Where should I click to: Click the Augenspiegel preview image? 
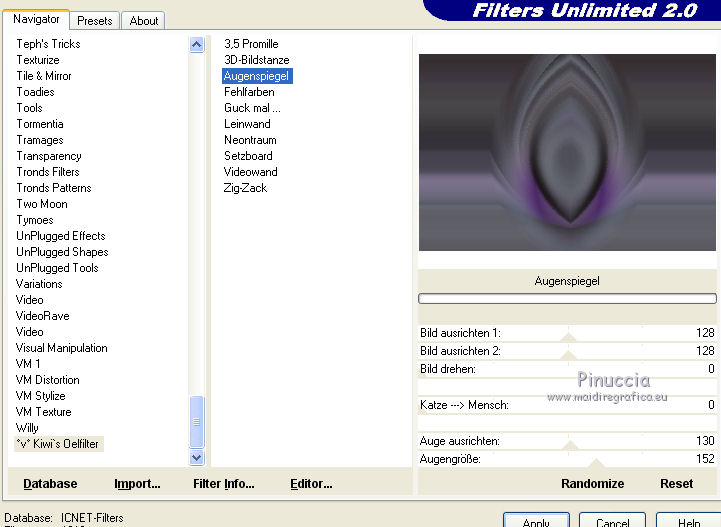pyautogui.click(x=567, y=152)
